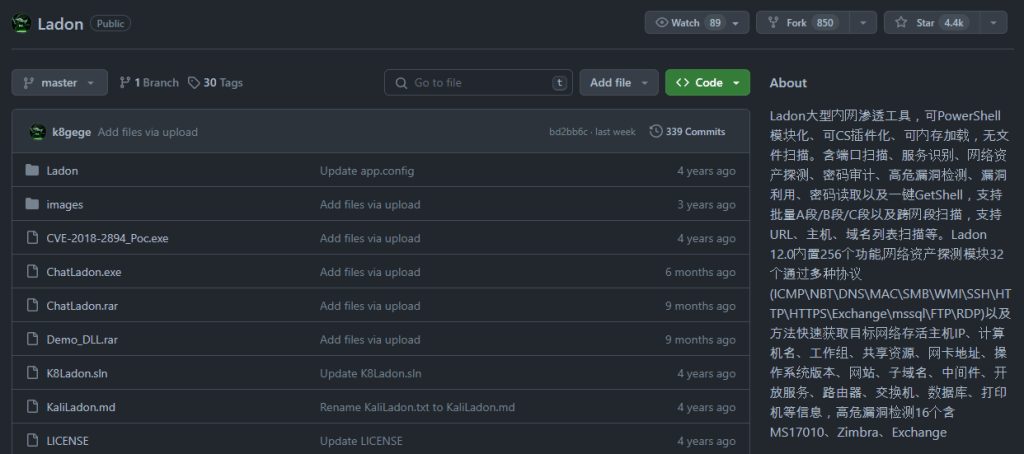Click the Fork icon
Screen dimensions: 1024x454
point(773,23)
